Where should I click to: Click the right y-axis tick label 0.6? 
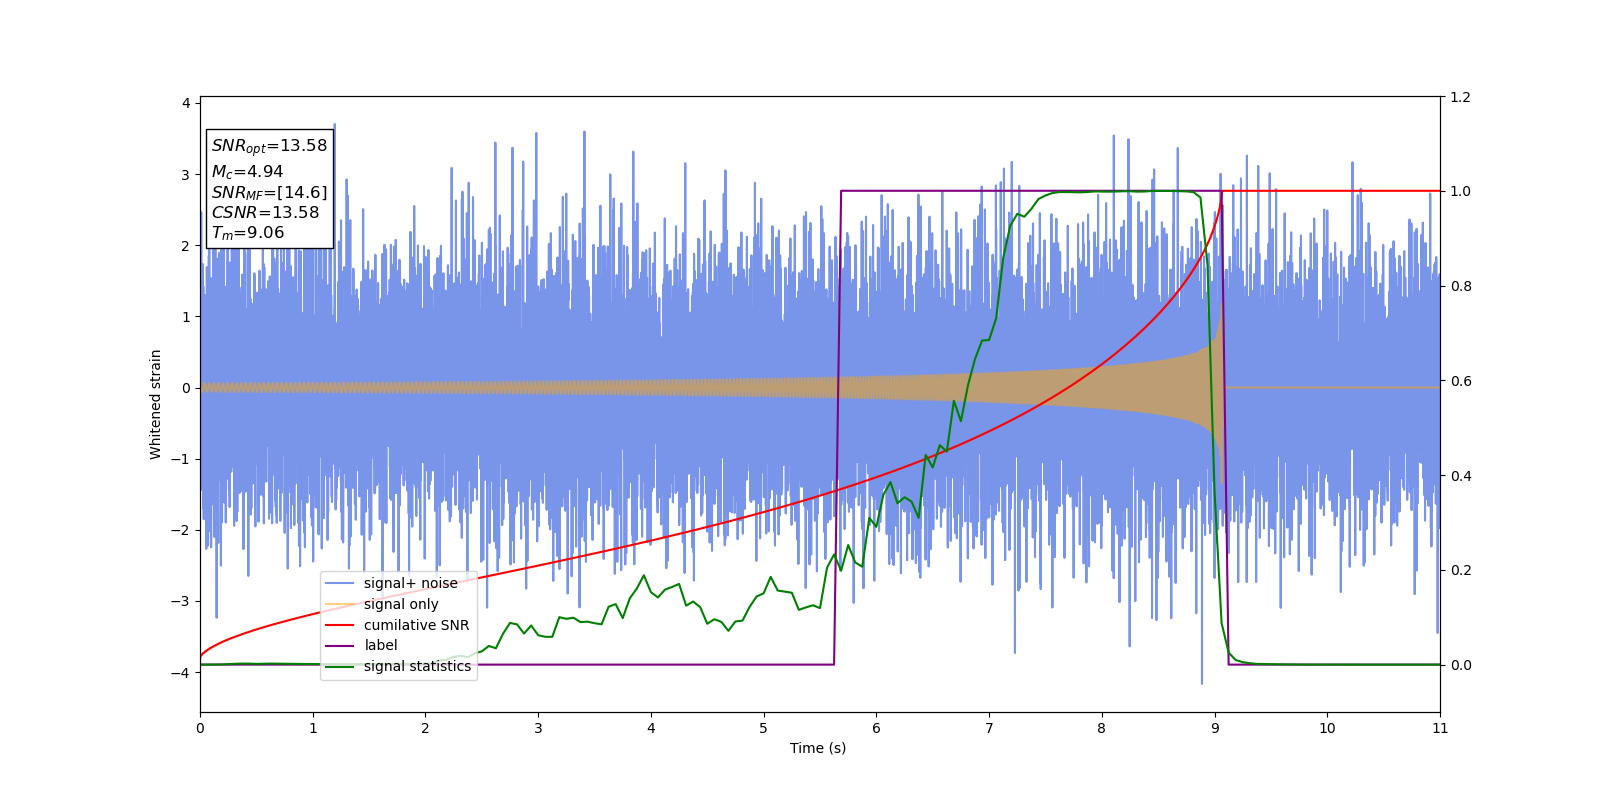point(1460,381)
